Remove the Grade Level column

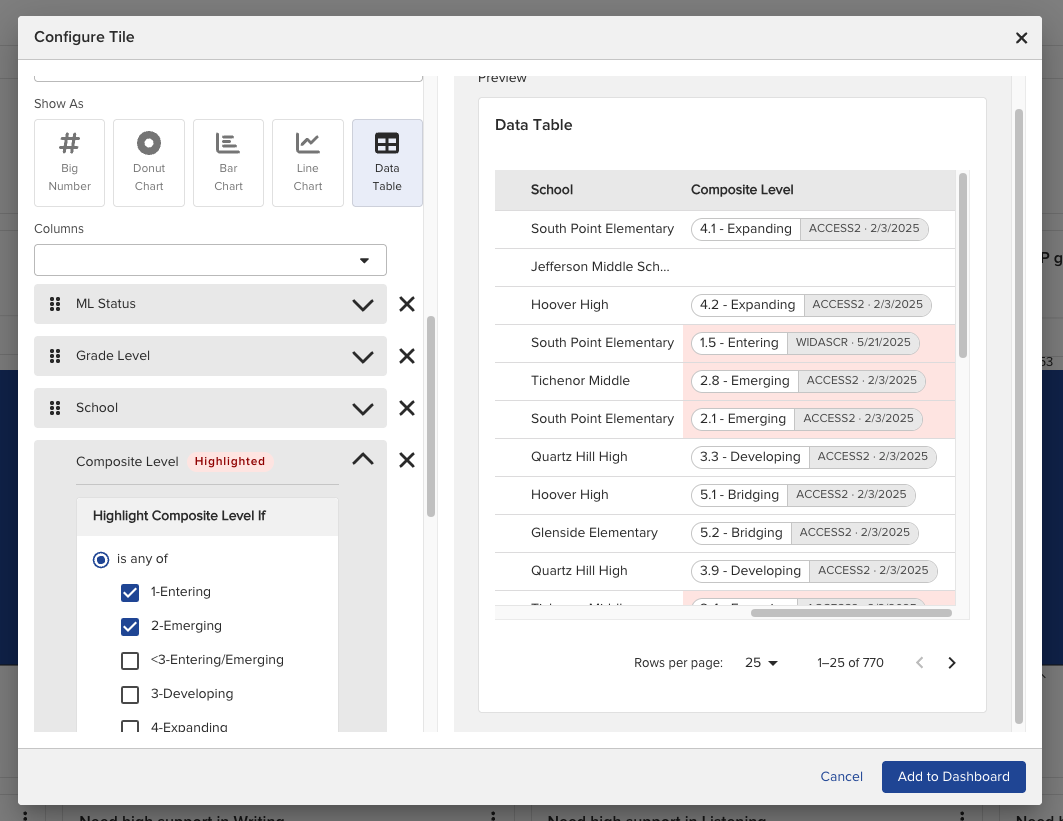[x=407, y=356]
